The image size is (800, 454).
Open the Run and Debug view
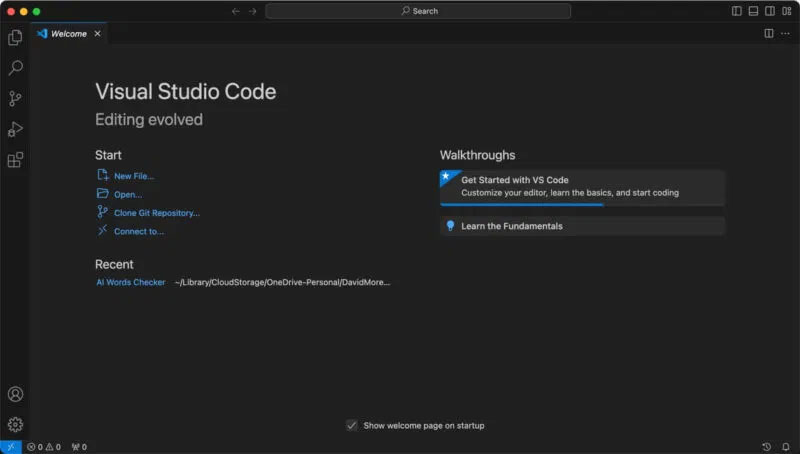(x=15, y=129)
